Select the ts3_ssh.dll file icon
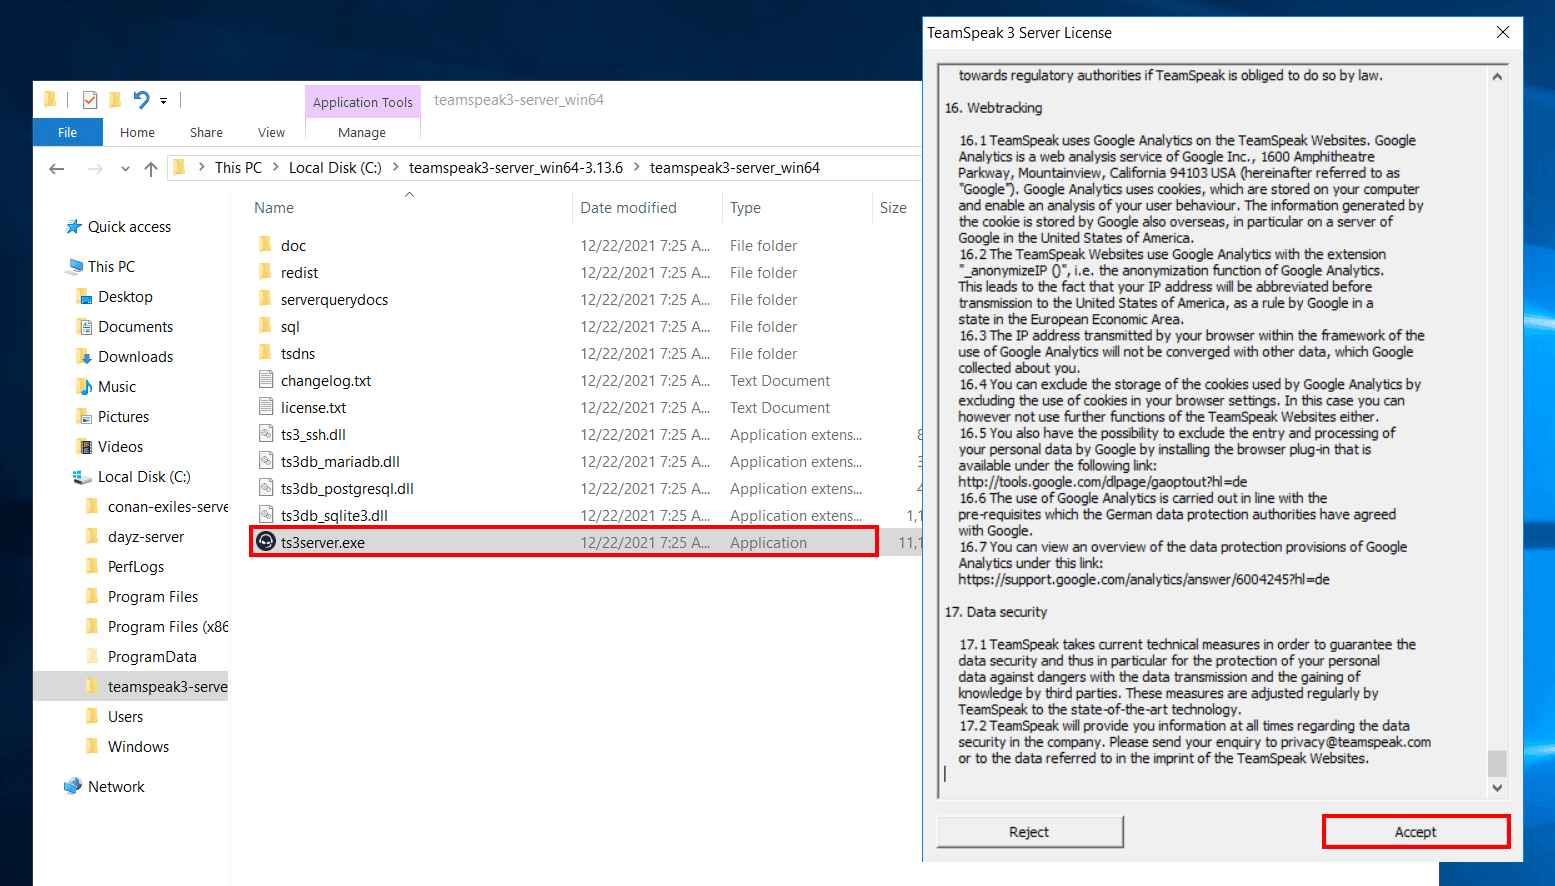The image size is (1555, 886). [x=266, y=434]
